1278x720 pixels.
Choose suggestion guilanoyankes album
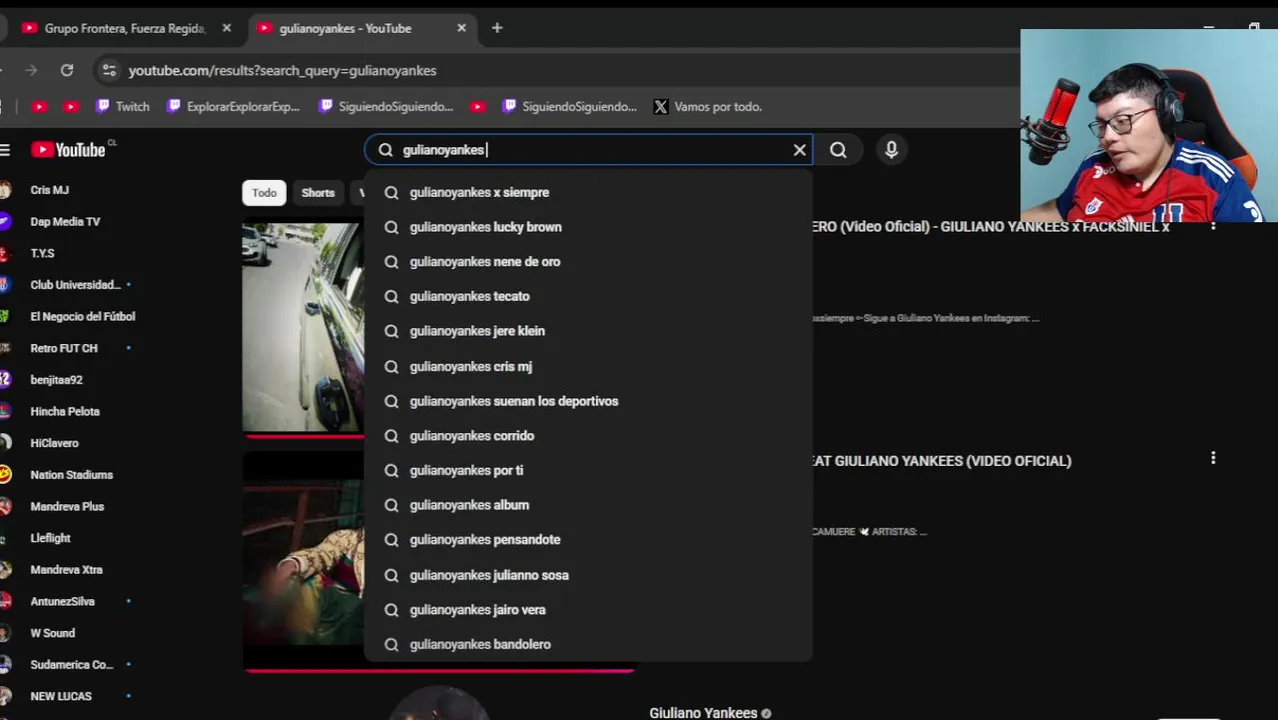[588, 505]
